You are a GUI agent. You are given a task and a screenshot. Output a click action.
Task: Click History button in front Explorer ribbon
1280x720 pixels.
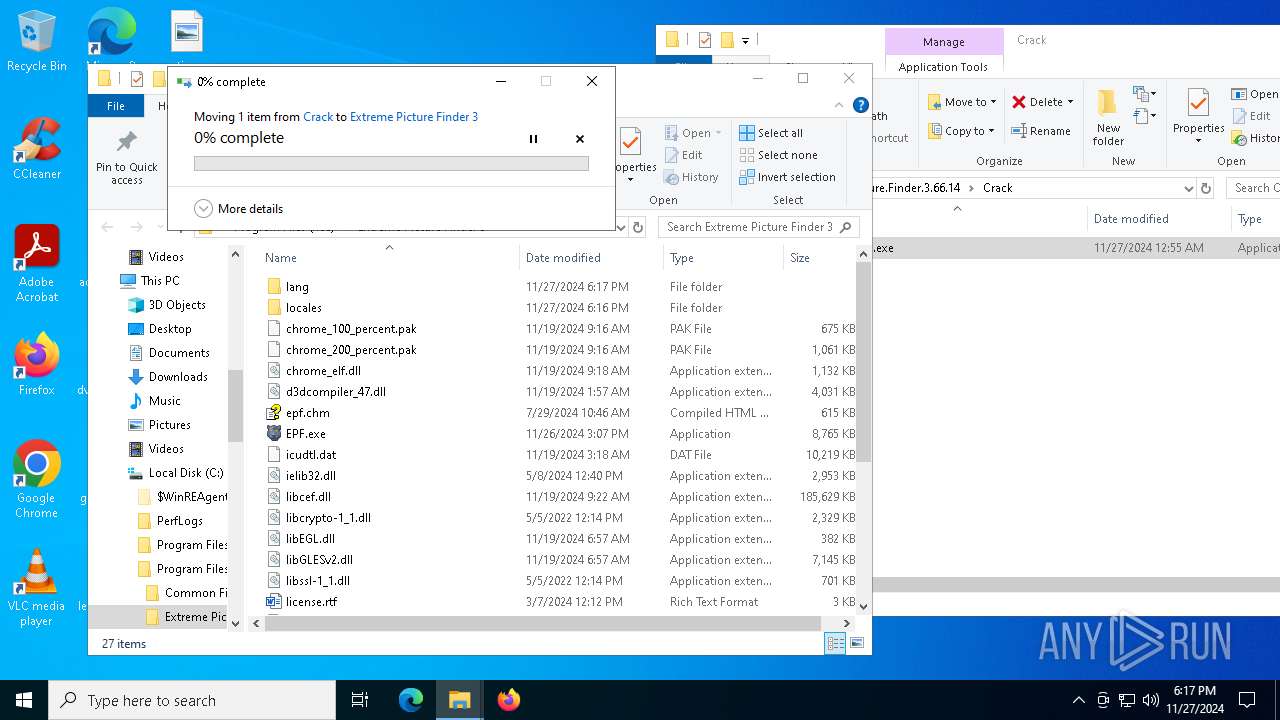[x=691, y=177]
